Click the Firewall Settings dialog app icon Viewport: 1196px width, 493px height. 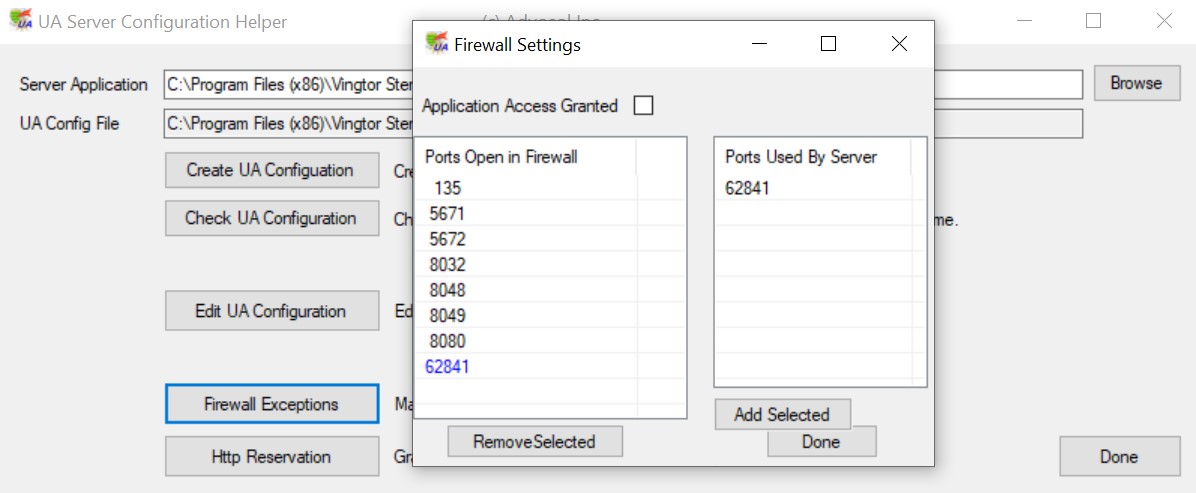coord(436,43)
